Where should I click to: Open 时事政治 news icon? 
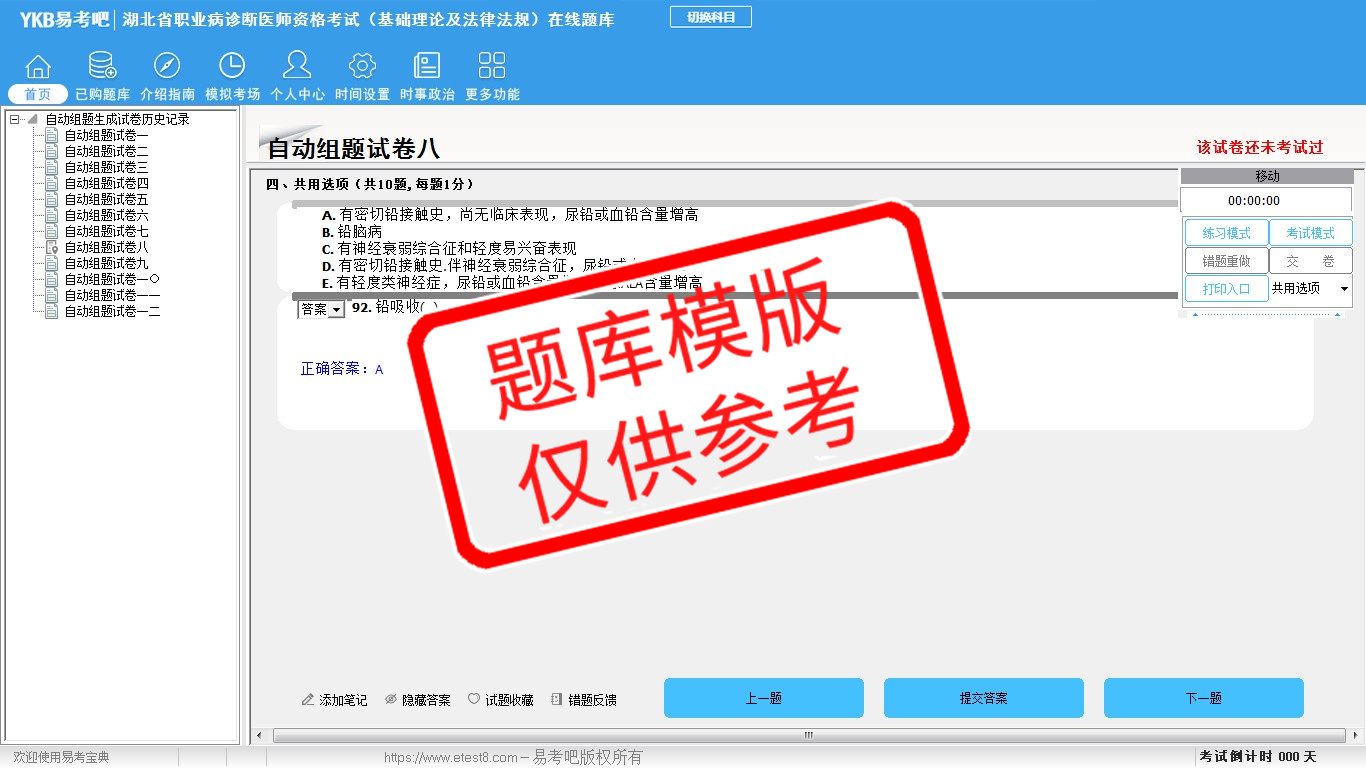point(427,66)
